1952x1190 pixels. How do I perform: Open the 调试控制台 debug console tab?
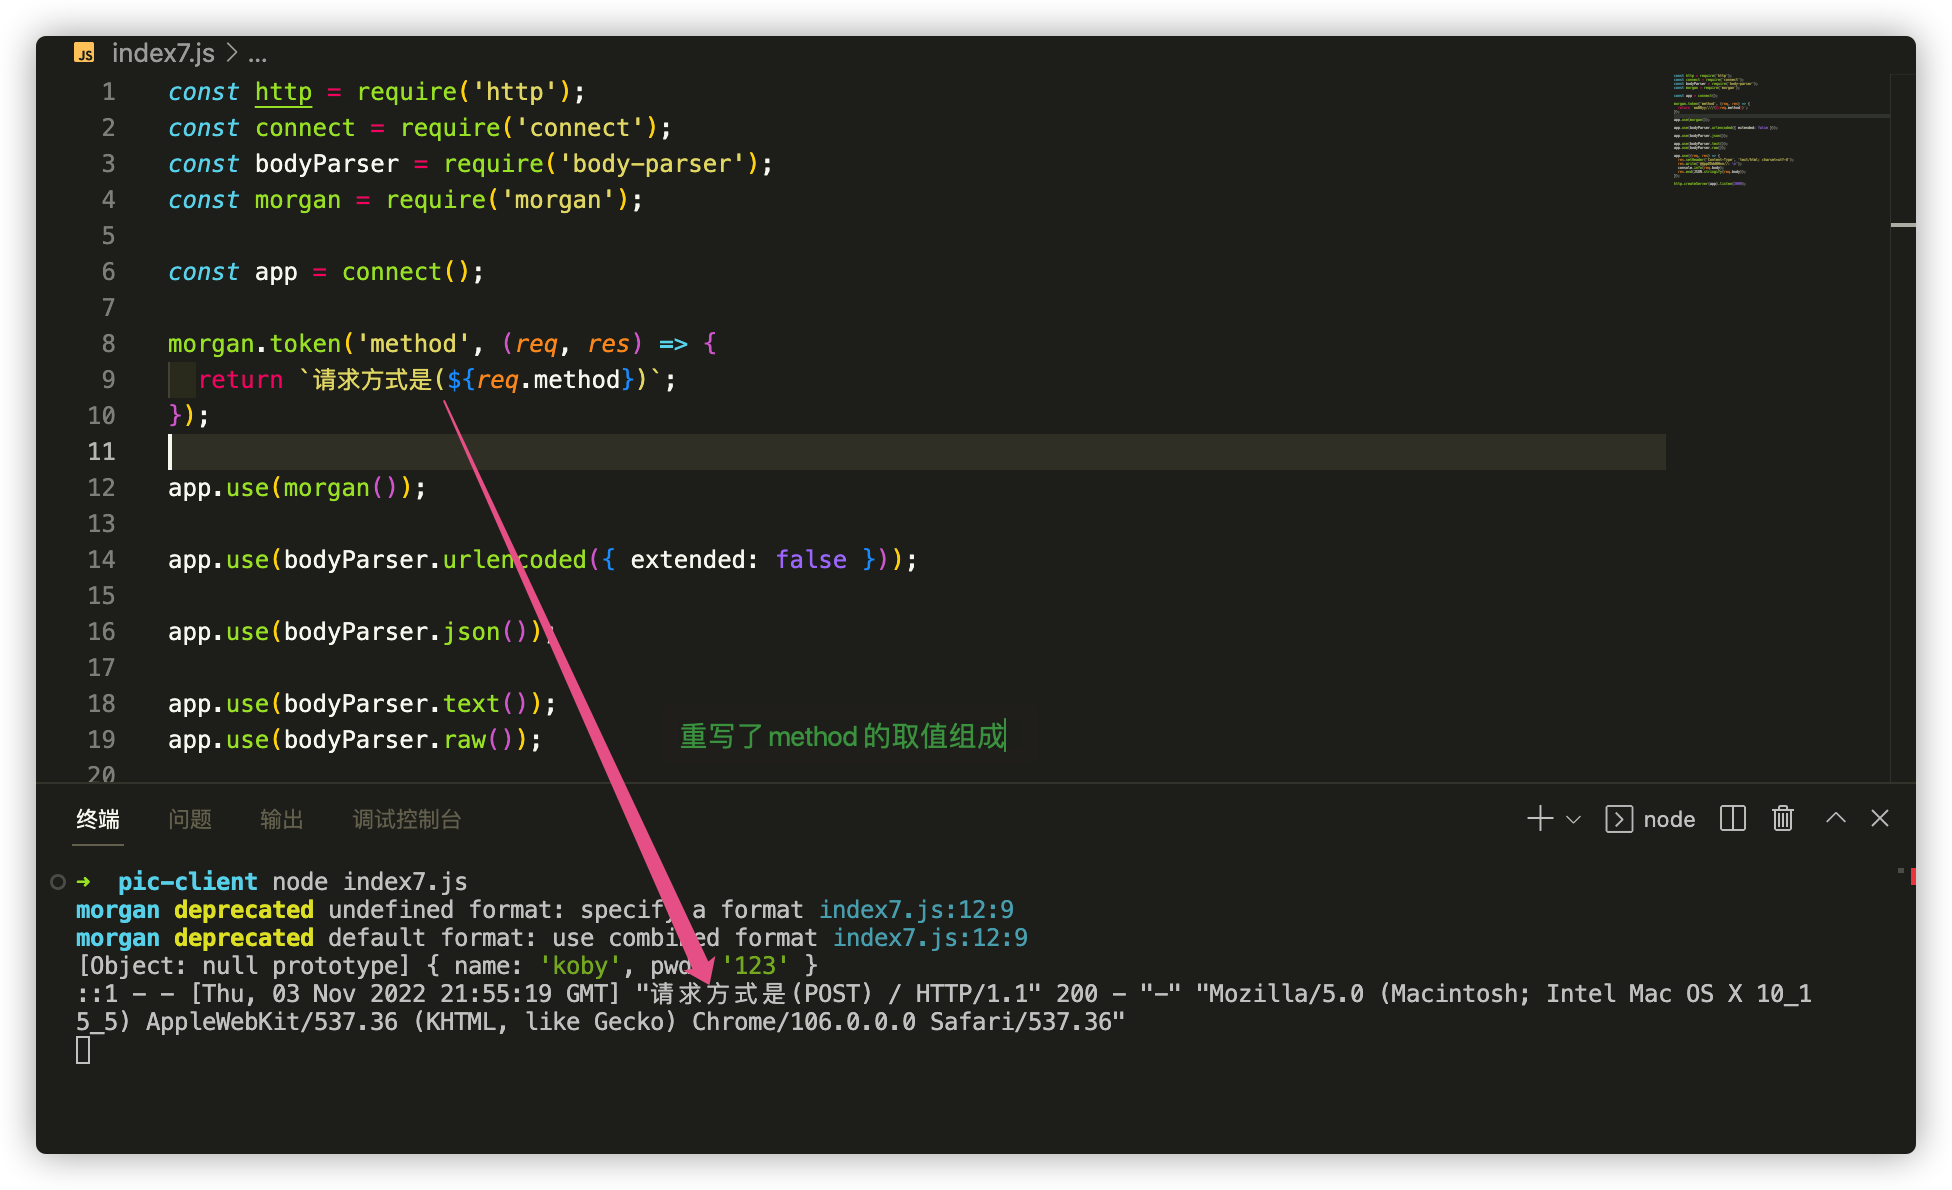[407, 819]
